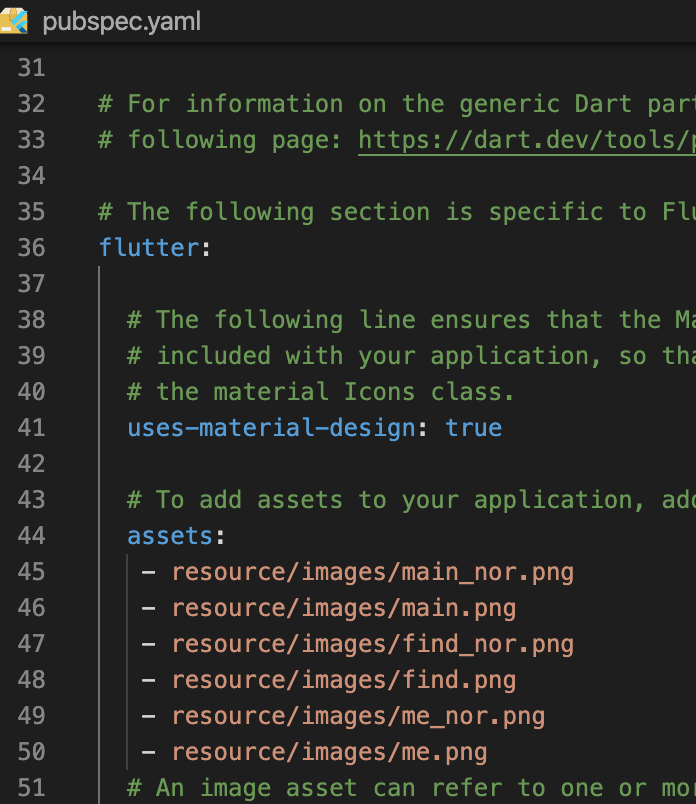Click the 'flutter' key on line 36
This screenshot has width=696, height=804.
click(148, 248)
